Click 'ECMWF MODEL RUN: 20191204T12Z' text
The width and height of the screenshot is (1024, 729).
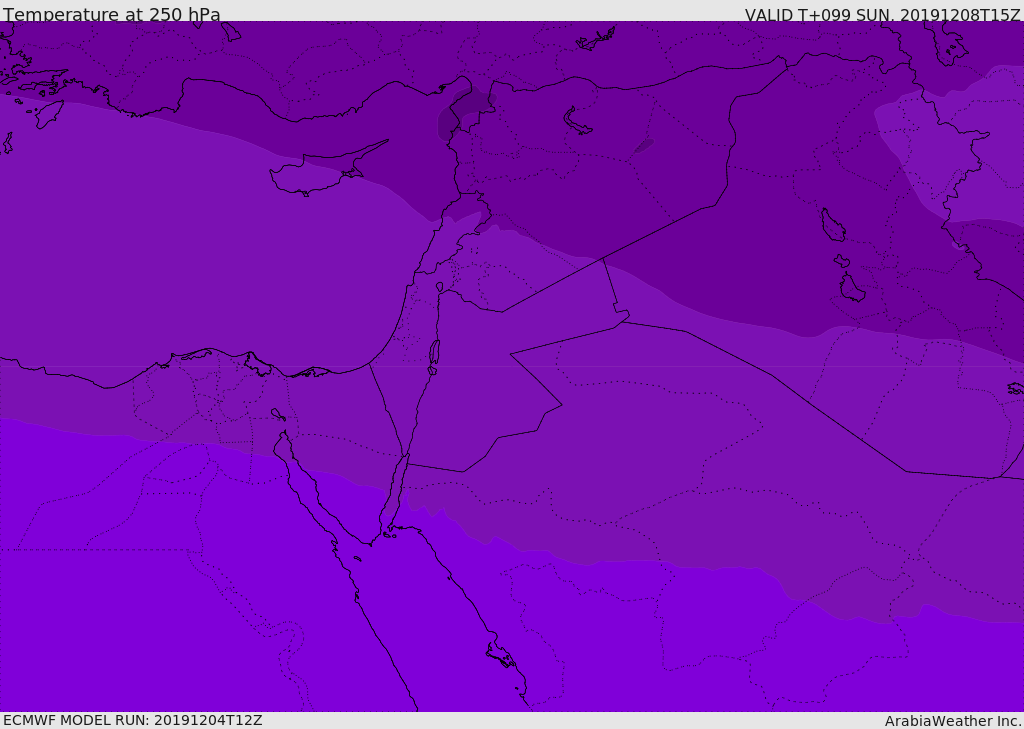click(133, 720)
